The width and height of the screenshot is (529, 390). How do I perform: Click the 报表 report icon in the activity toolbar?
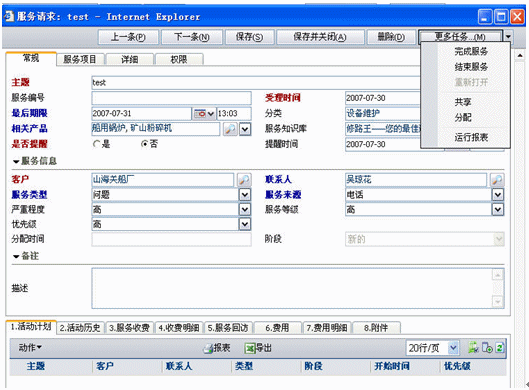click(x=208, y=348)
